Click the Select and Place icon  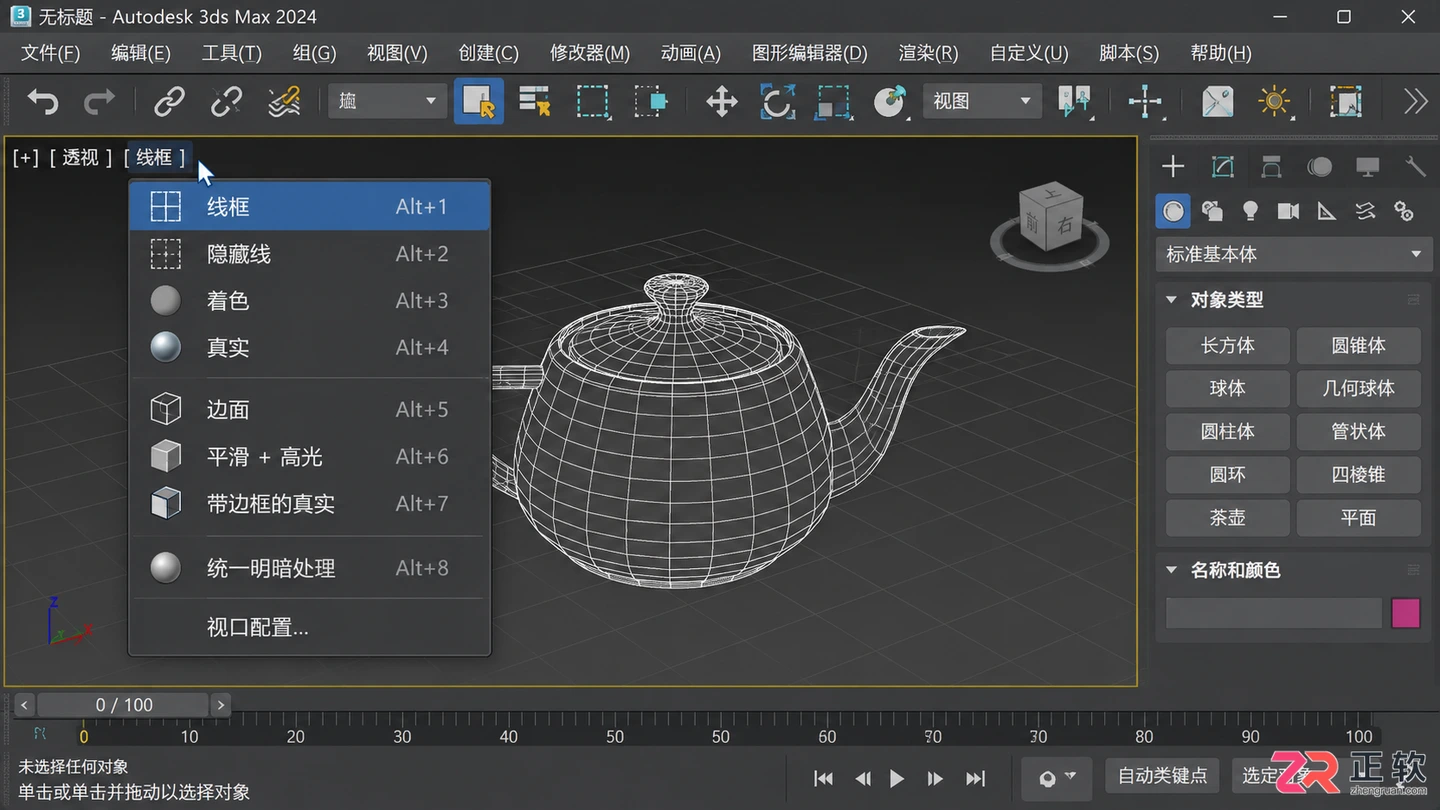pos(889,101)
